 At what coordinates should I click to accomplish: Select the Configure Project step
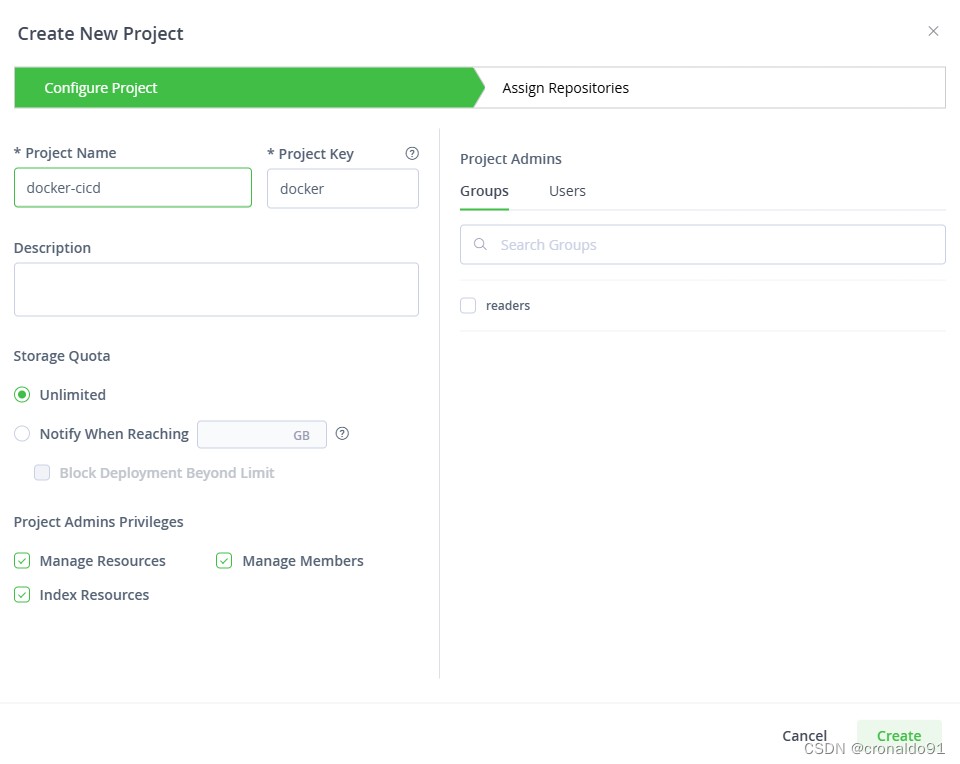[101, 88]
